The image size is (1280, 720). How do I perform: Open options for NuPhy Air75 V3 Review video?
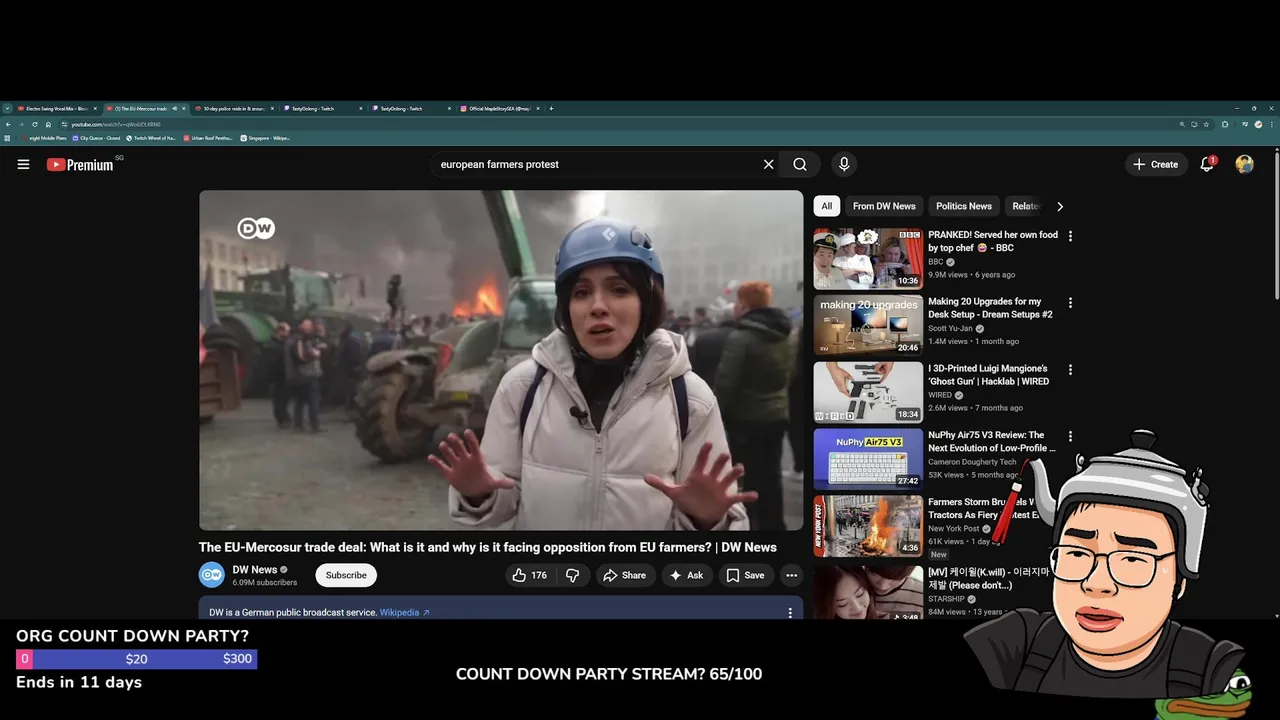tap(1070, 436)
